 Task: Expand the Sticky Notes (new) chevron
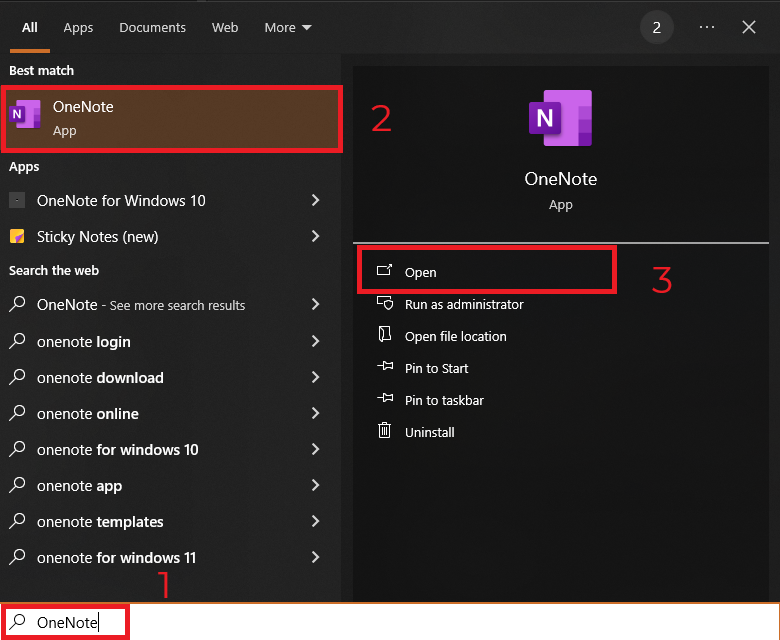[315, 236]
